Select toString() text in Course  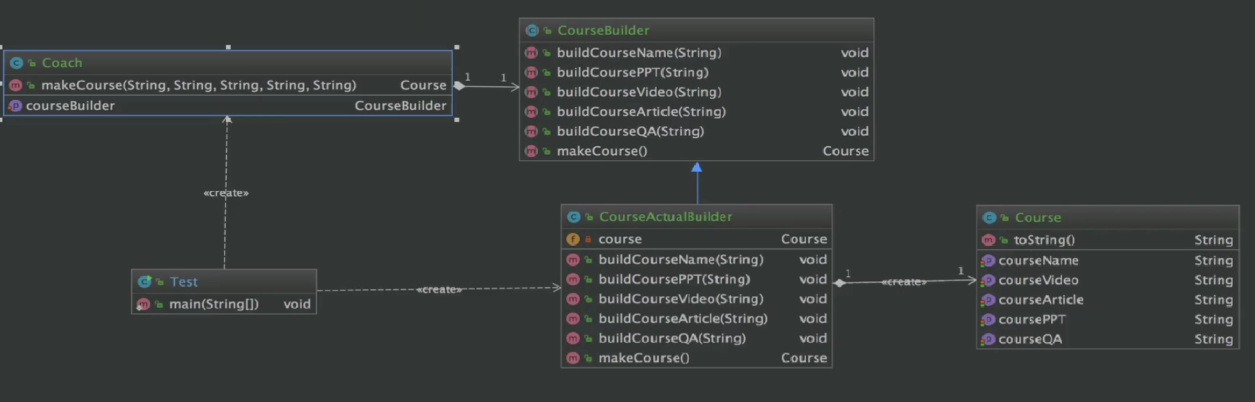click(x=1044, y=240)
